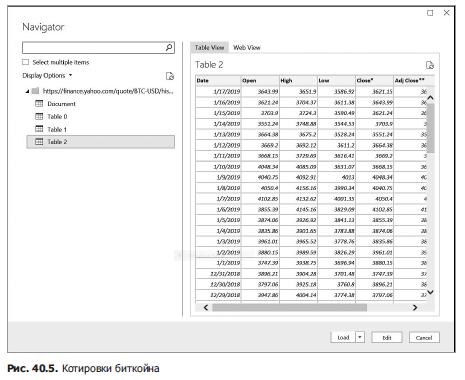465x380 pixels.
Task: Open the Display Options dropdown
Action: tap(47, 76)
